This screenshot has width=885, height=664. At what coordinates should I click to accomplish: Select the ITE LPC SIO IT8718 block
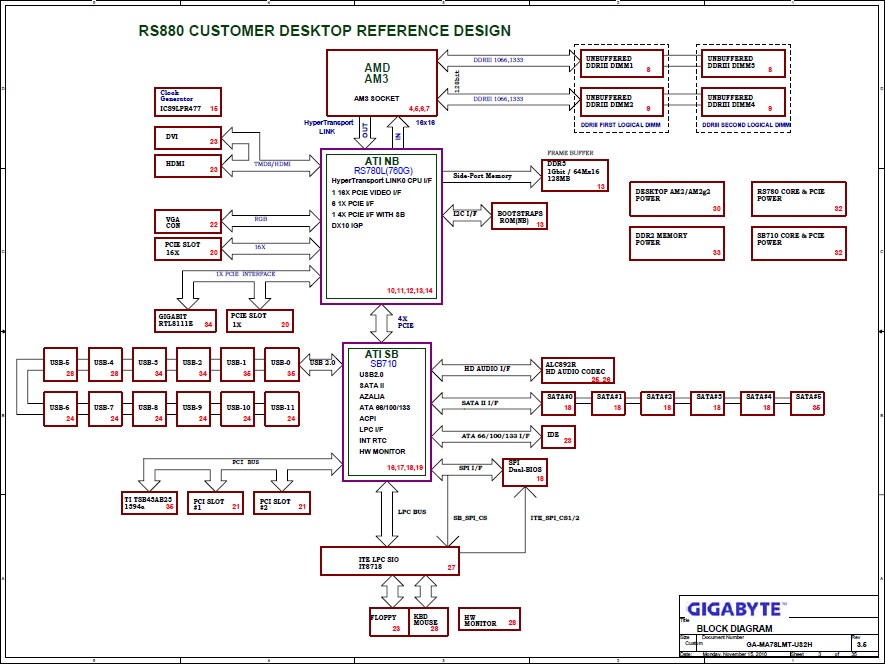click(x=389, y=561)
